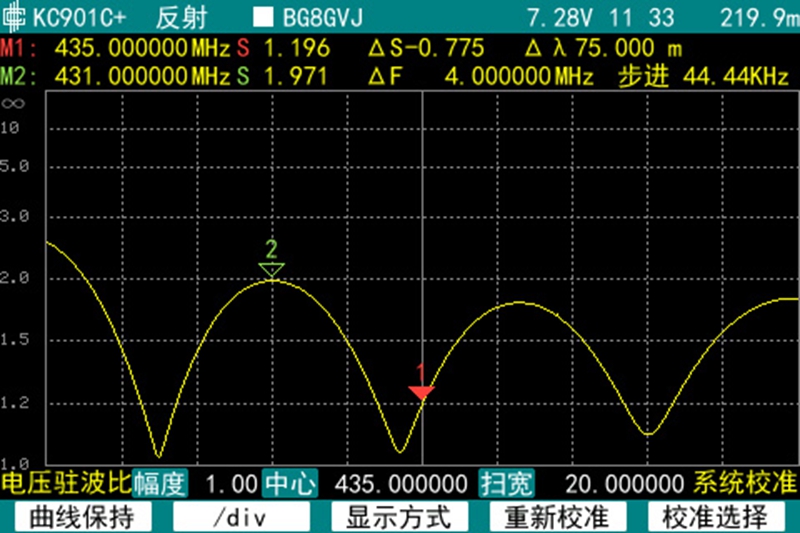800x533 pixels.
Task: Click the 系统校准 status text
Action: pyautogui.click(x=745, y=484)
